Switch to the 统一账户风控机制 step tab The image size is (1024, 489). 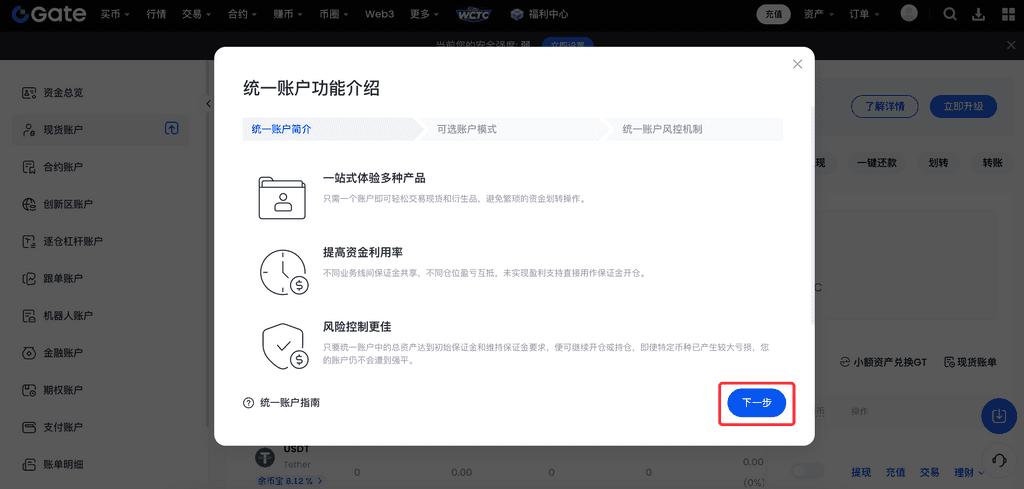662,129
